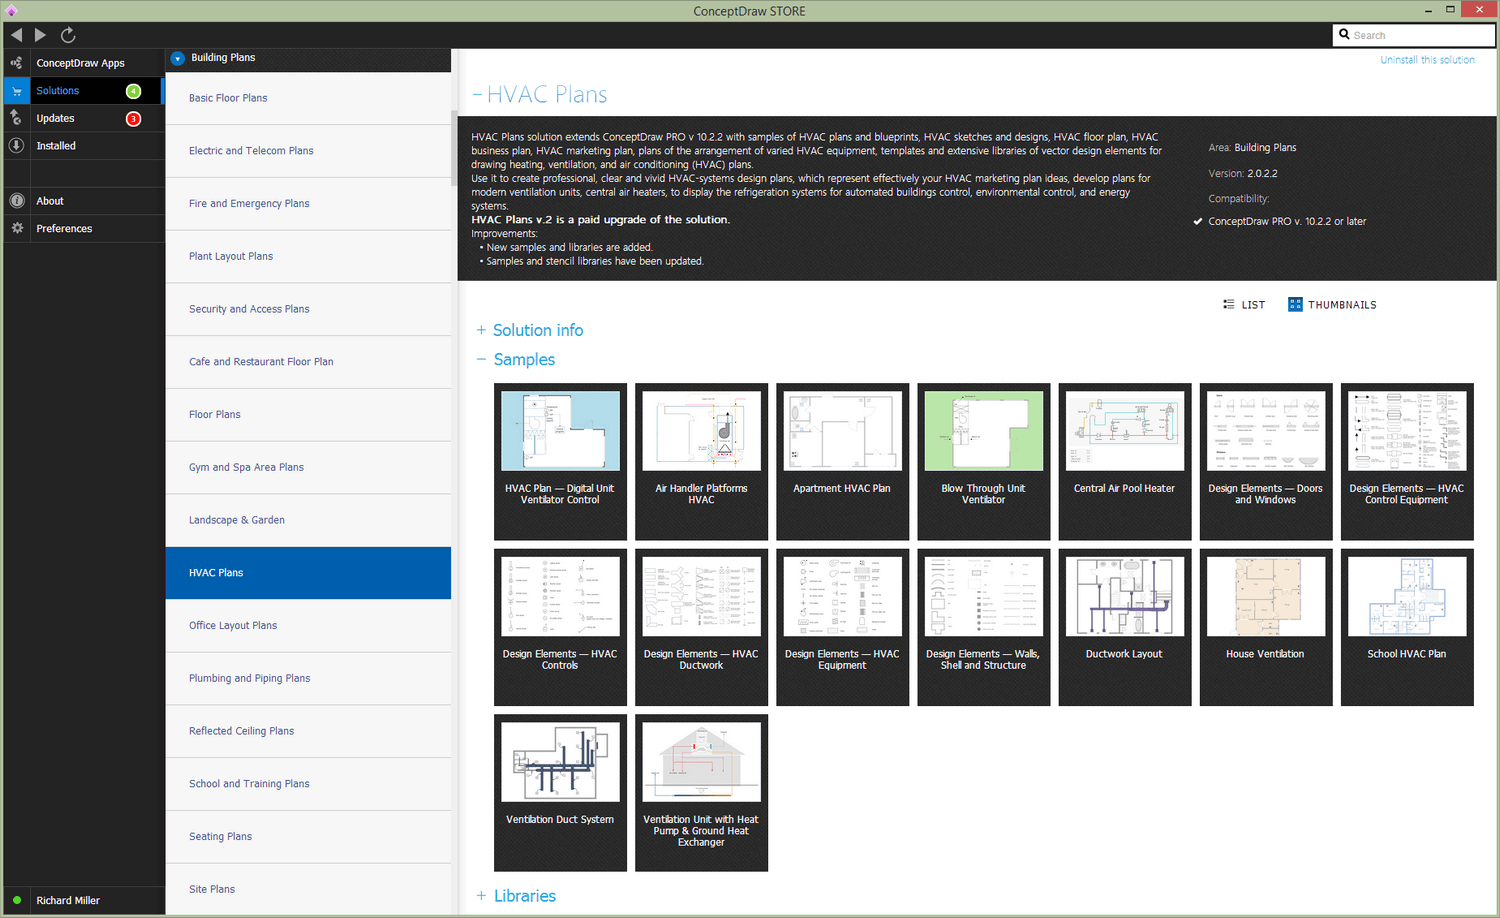Viewport: 1500px width, 918px height.
Task: Click the About info icon
Action: pyautogui.click(x=16, y=201)
